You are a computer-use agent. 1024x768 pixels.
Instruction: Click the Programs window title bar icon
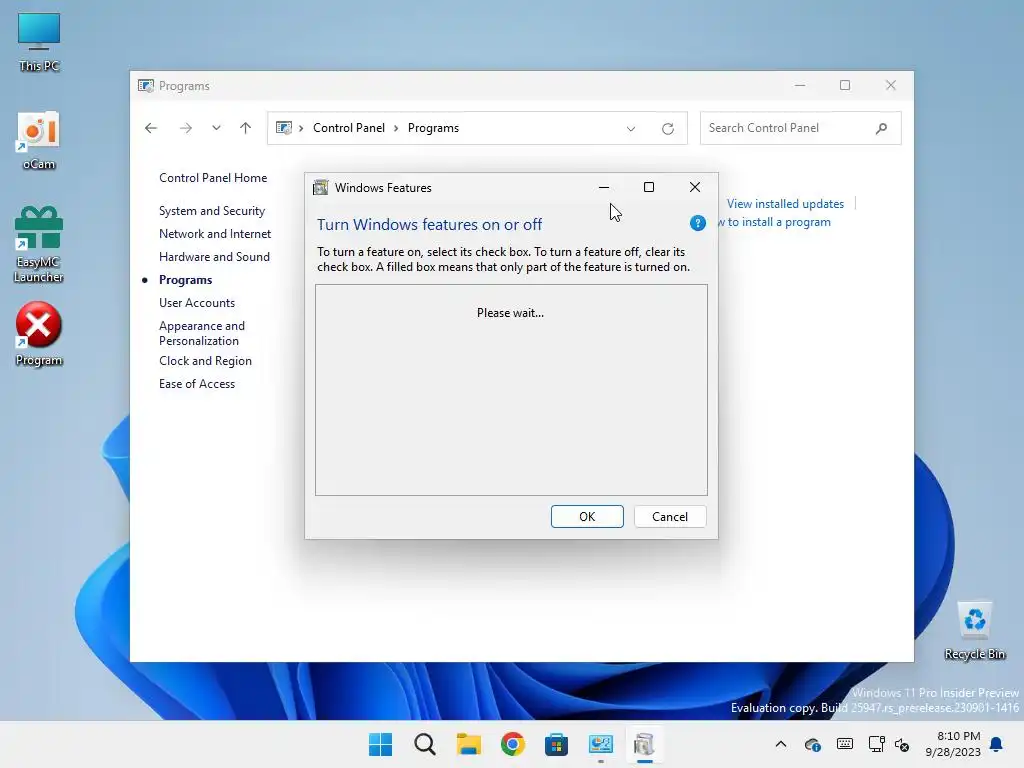[x=146, y=86]
